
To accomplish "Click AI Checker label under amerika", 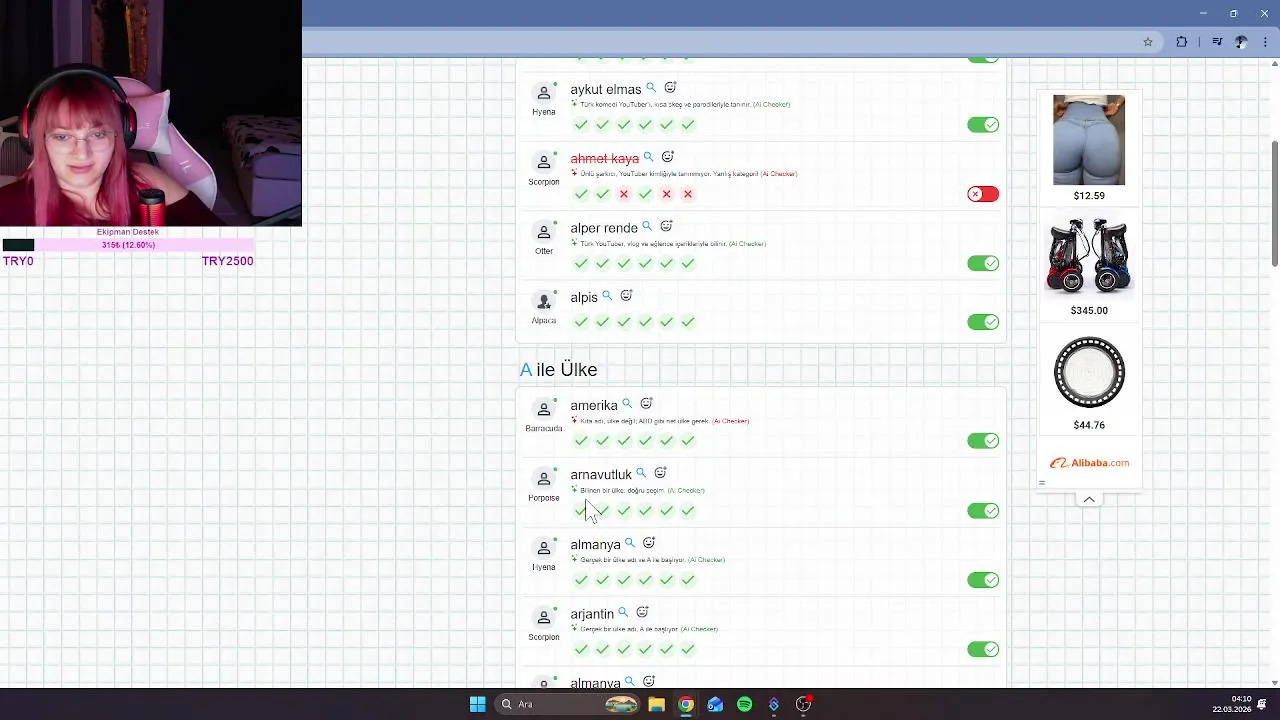I will (x=730, y=421).
